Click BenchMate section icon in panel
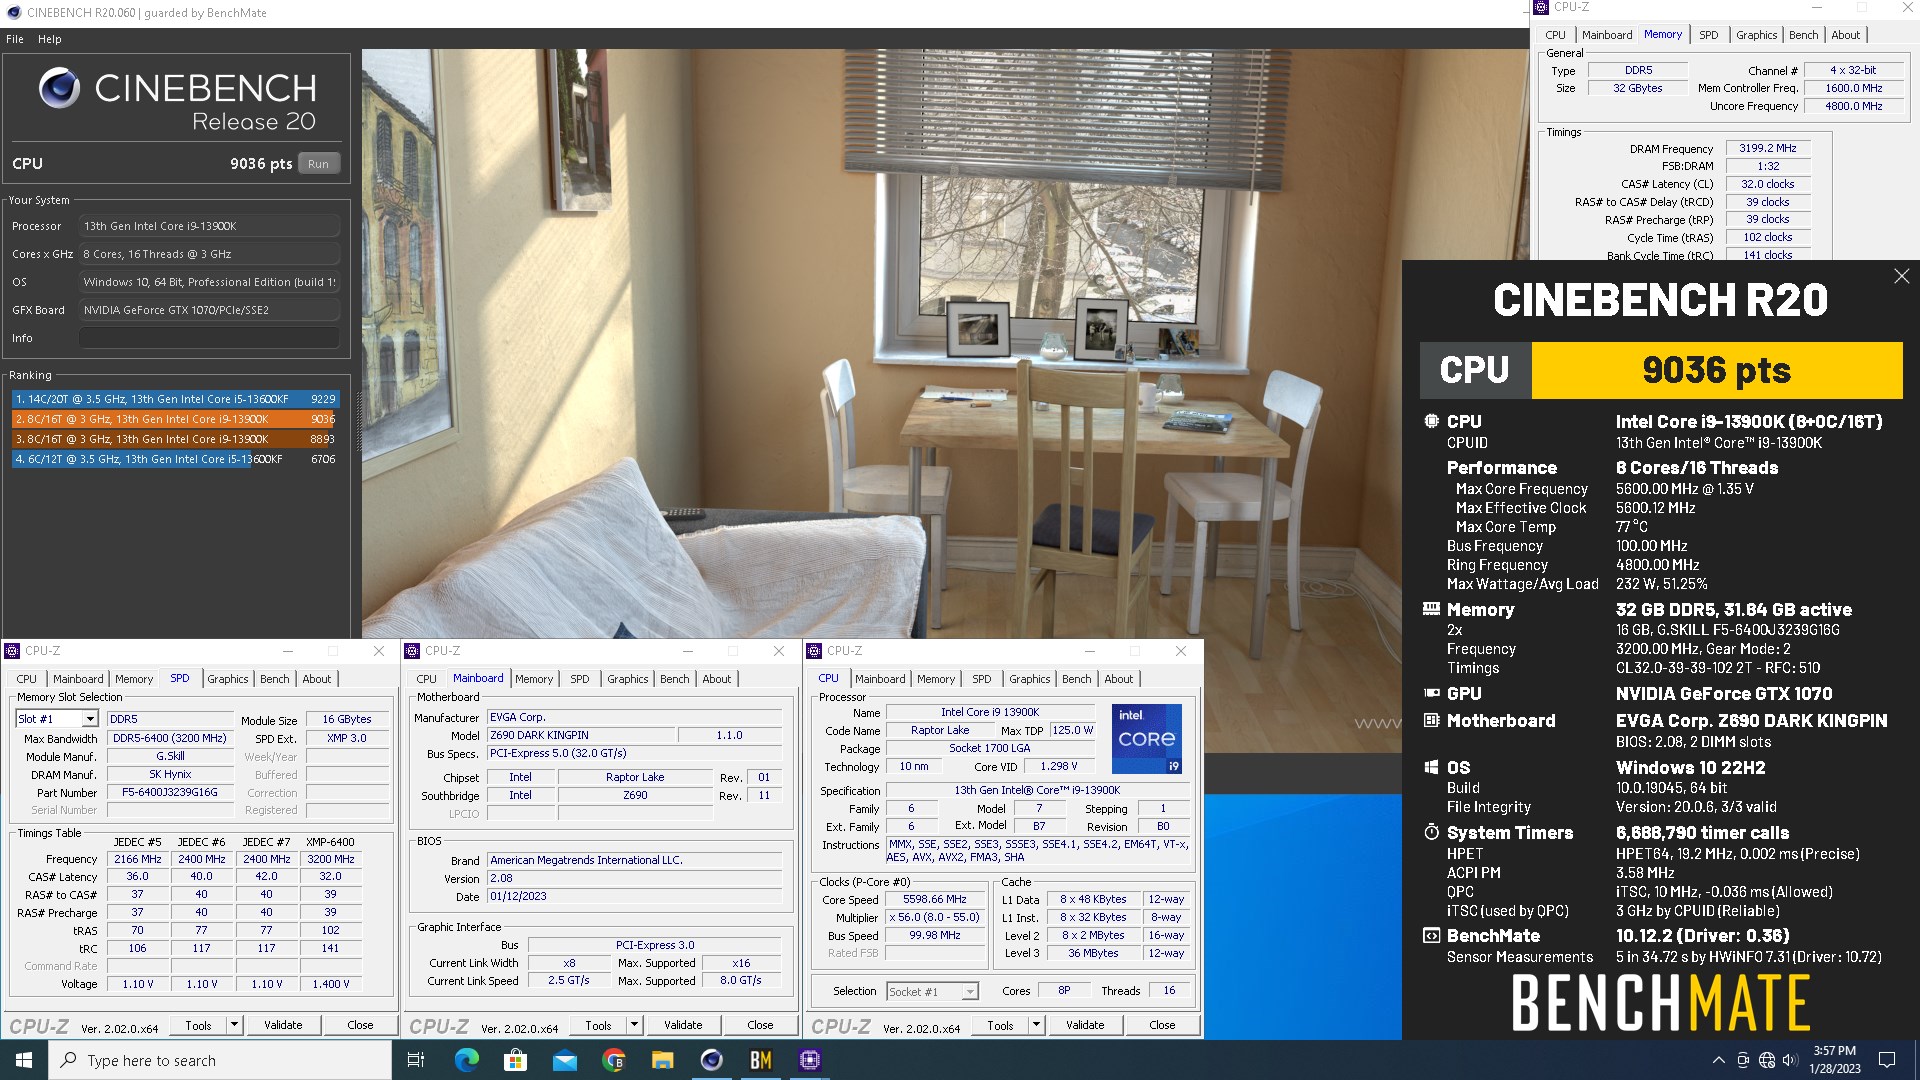 1431,936
